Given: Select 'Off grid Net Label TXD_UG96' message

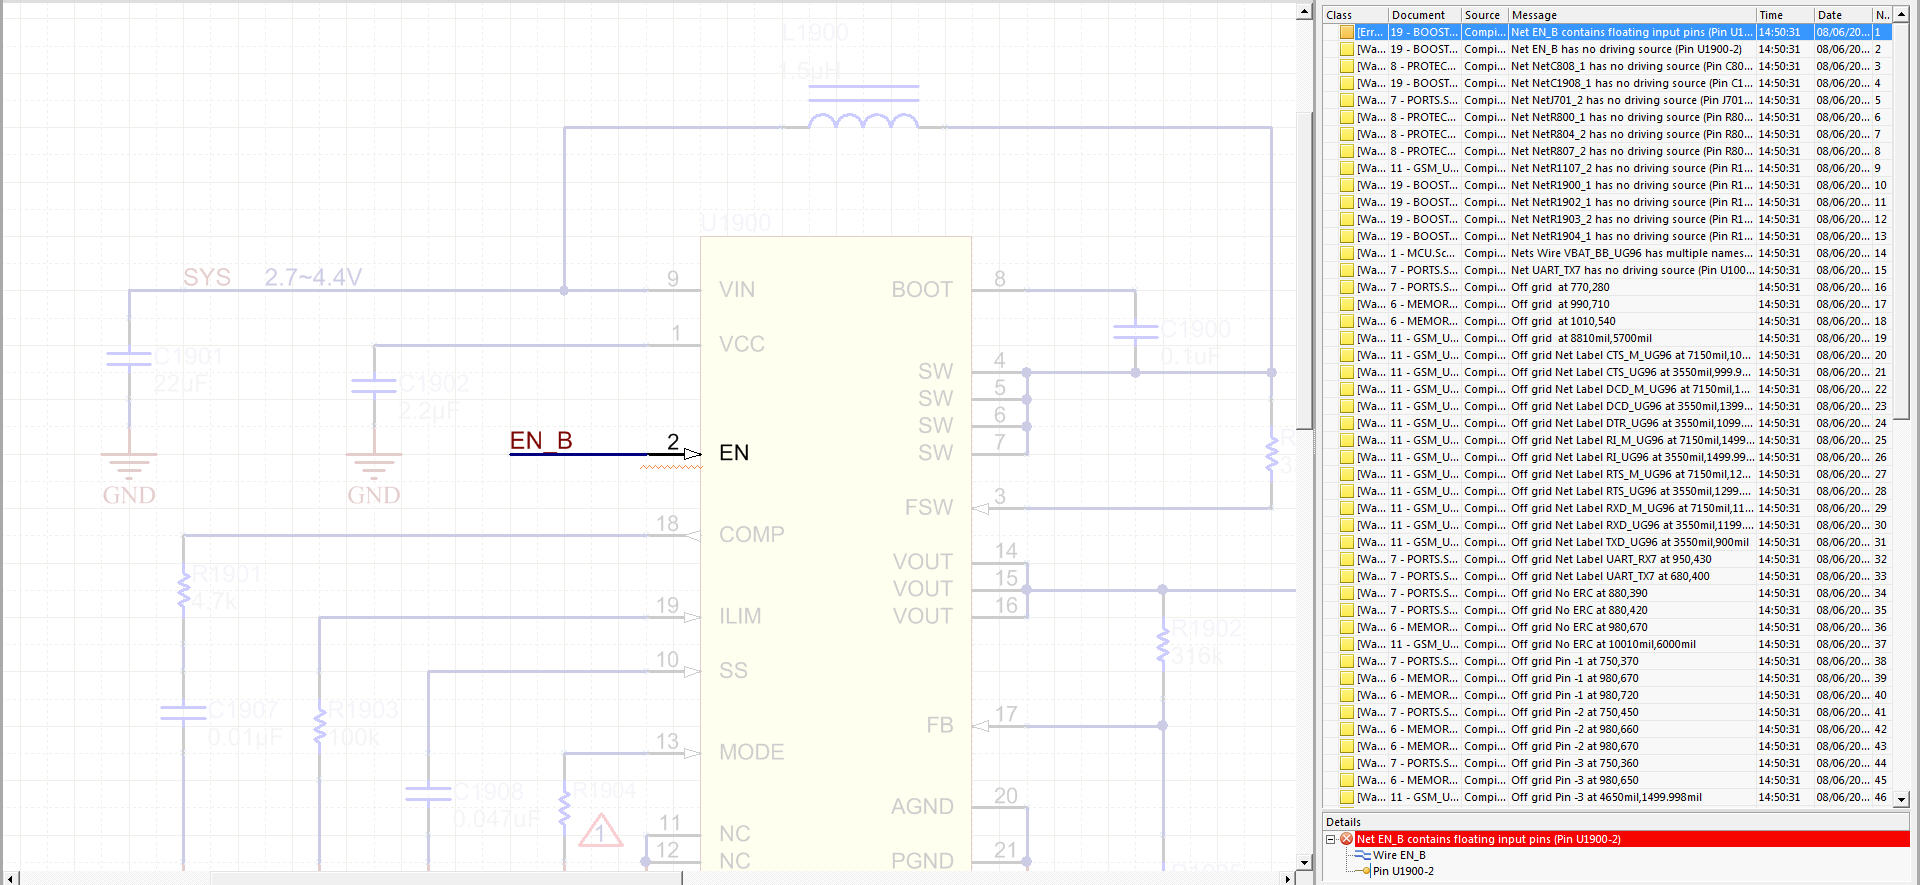Looking at the screenshot, I should click(x=1608, y=542).
